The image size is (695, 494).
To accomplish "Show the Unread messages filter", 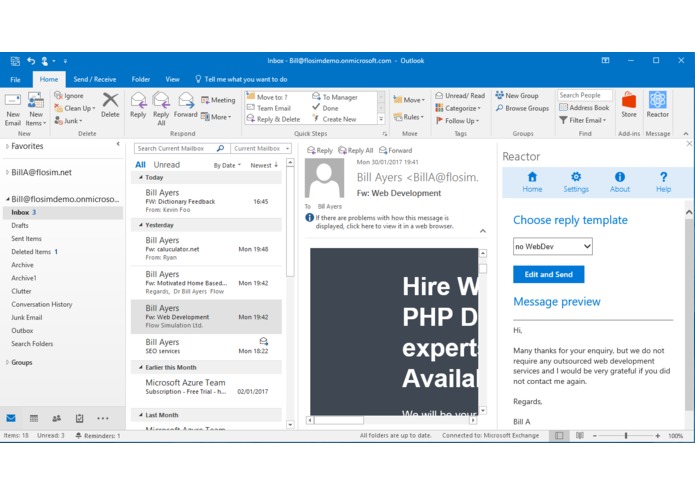I will (x=167, y=165).
